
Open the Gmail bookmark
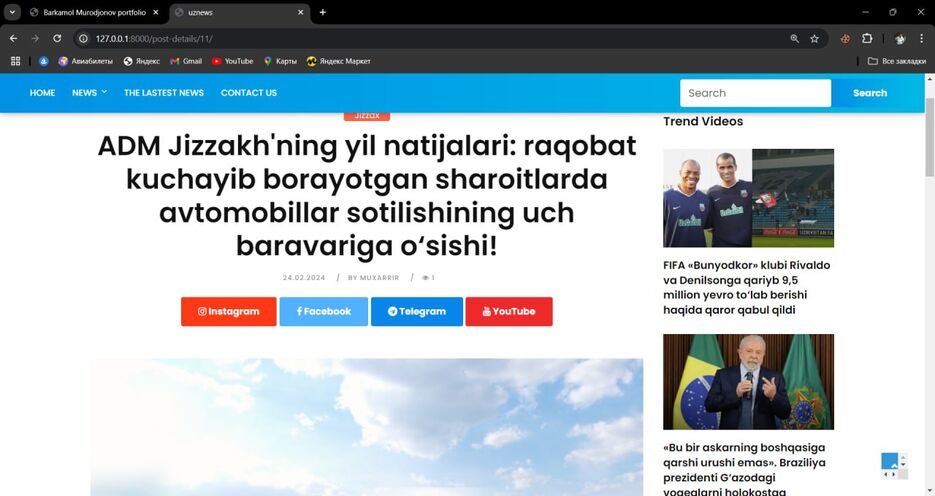coord(186,61)
